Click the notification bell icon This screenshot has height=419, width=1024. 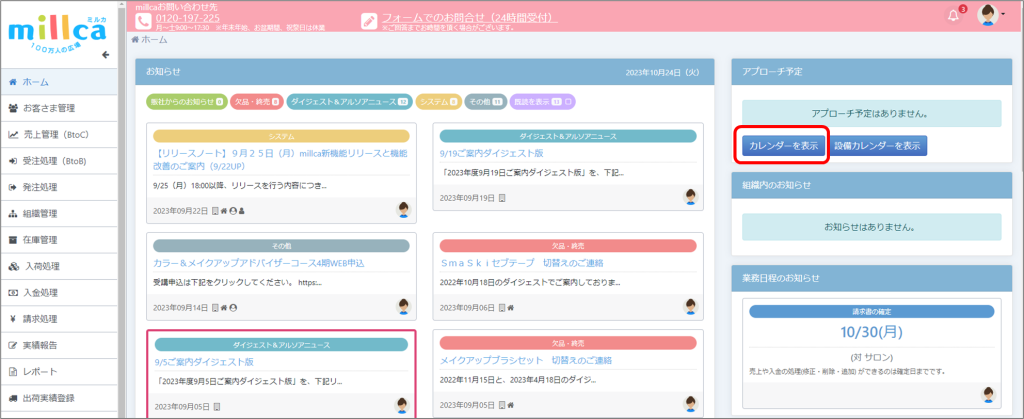(x=952, y=15)
